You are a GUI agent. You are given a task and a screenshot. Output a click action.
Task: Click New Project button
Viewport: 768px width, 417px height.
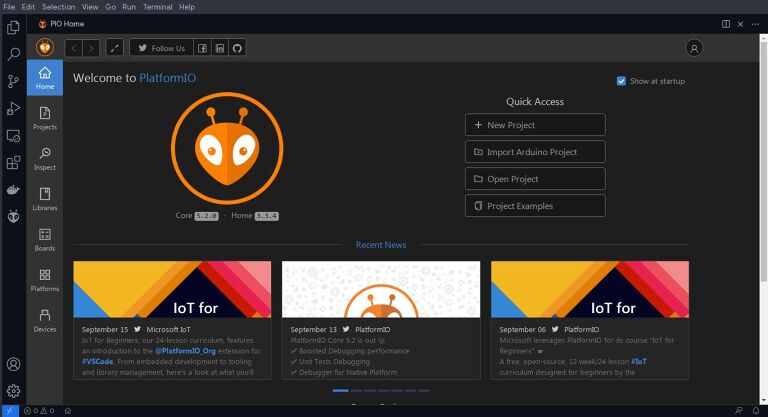click(x=535, y=125)
